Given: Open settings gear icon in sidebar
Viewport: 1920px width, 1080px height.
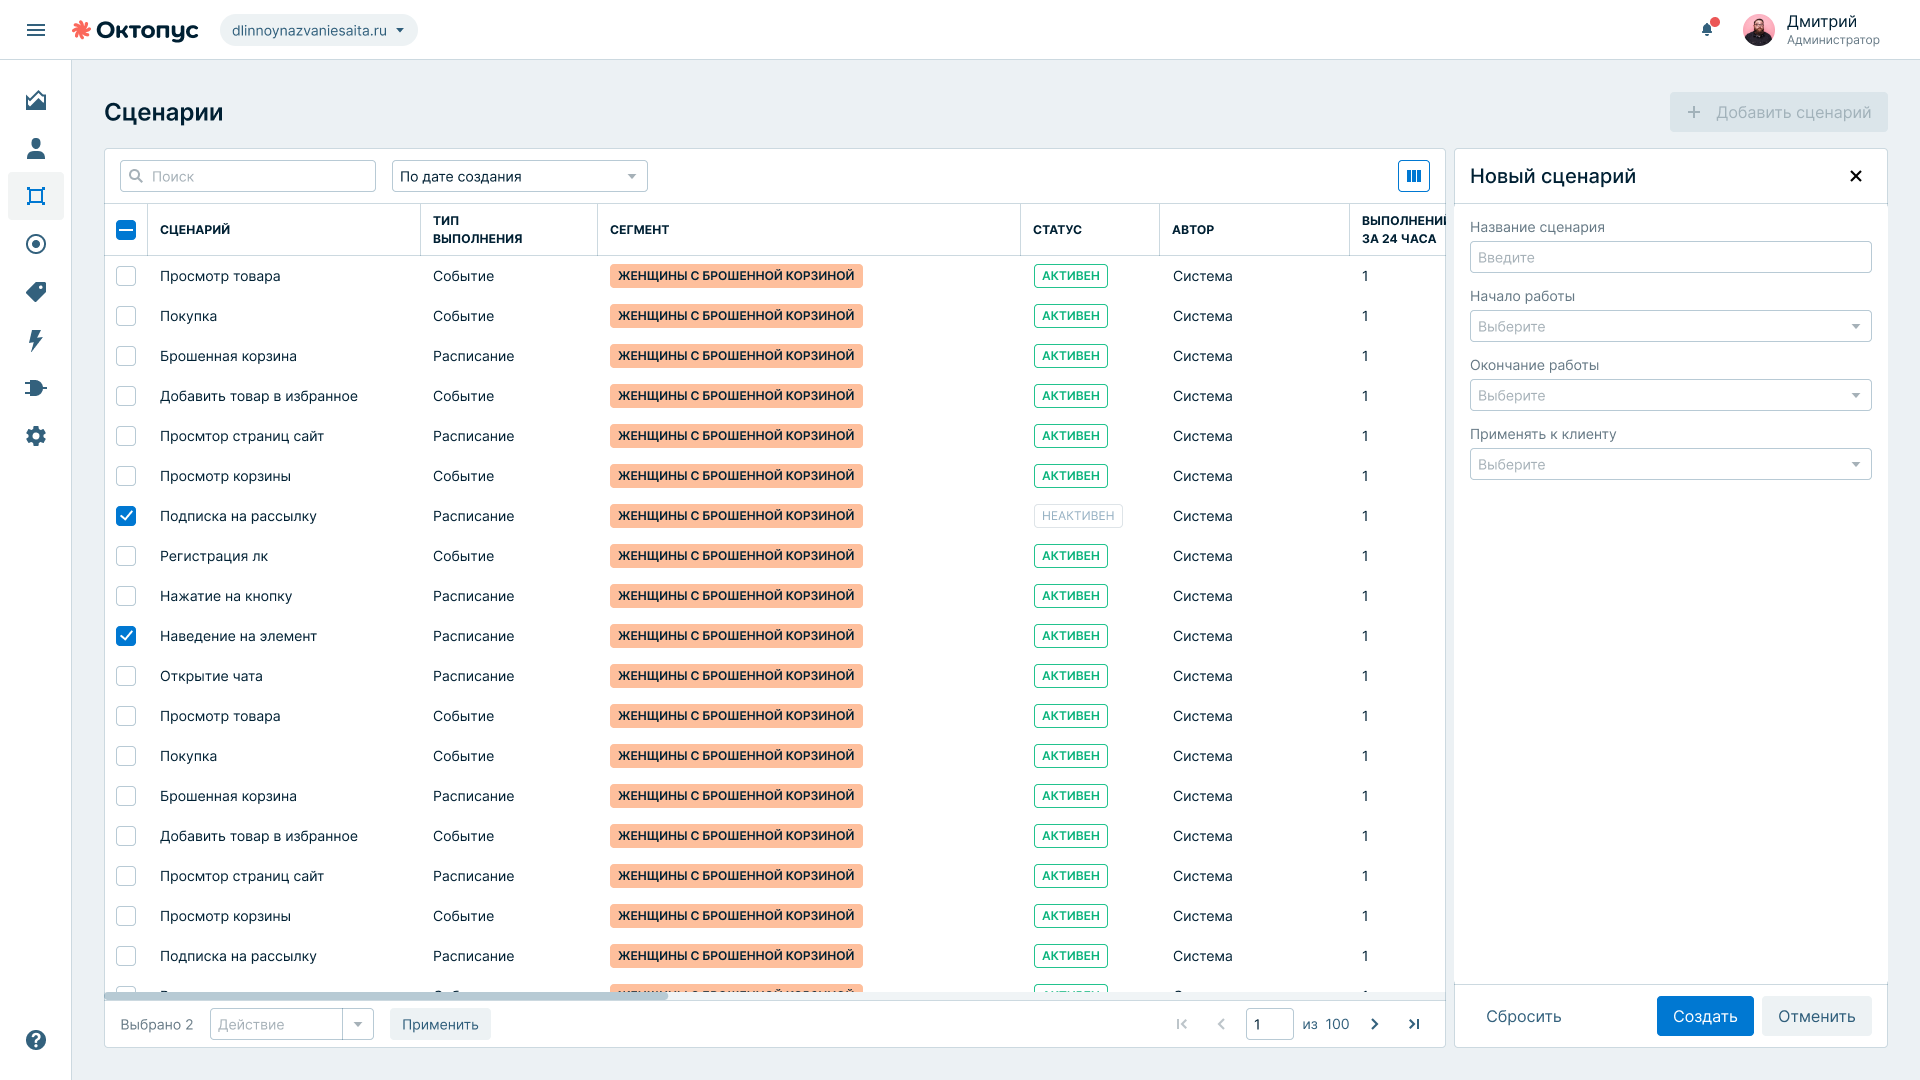Looking at the screenshot, I should click(x=36, y=436).
